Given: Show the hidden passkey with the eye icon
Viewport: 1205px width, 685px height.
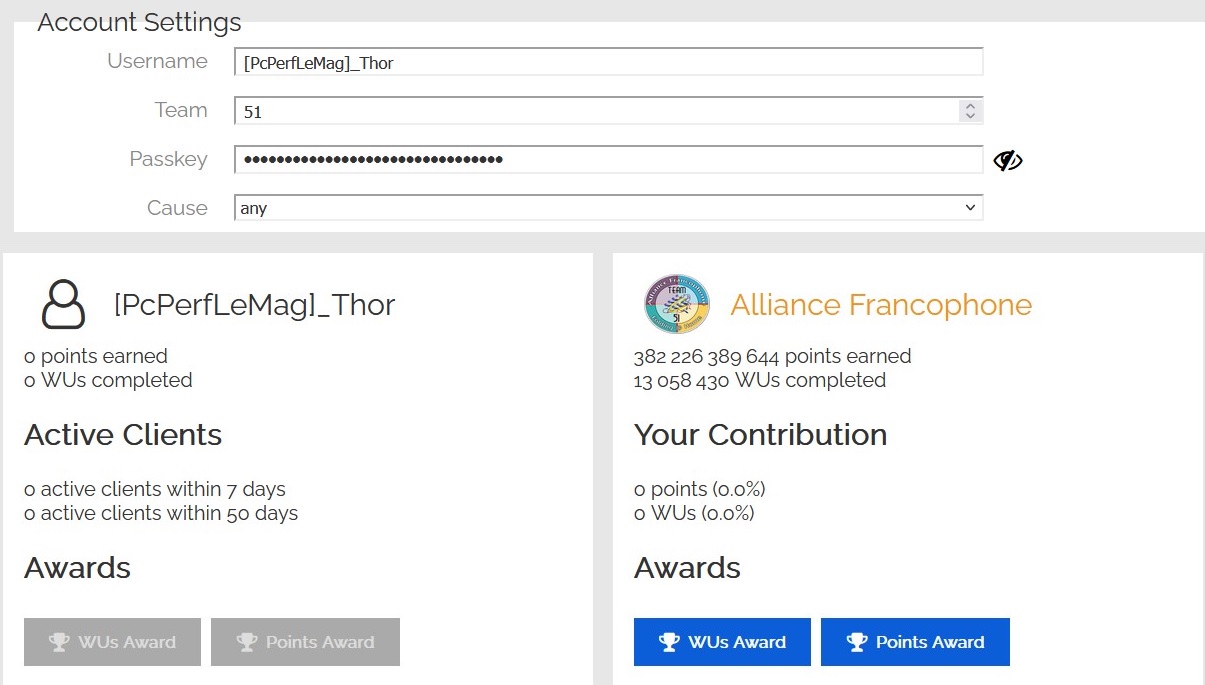Looking at the screenshot, I should coord(1007,160).
